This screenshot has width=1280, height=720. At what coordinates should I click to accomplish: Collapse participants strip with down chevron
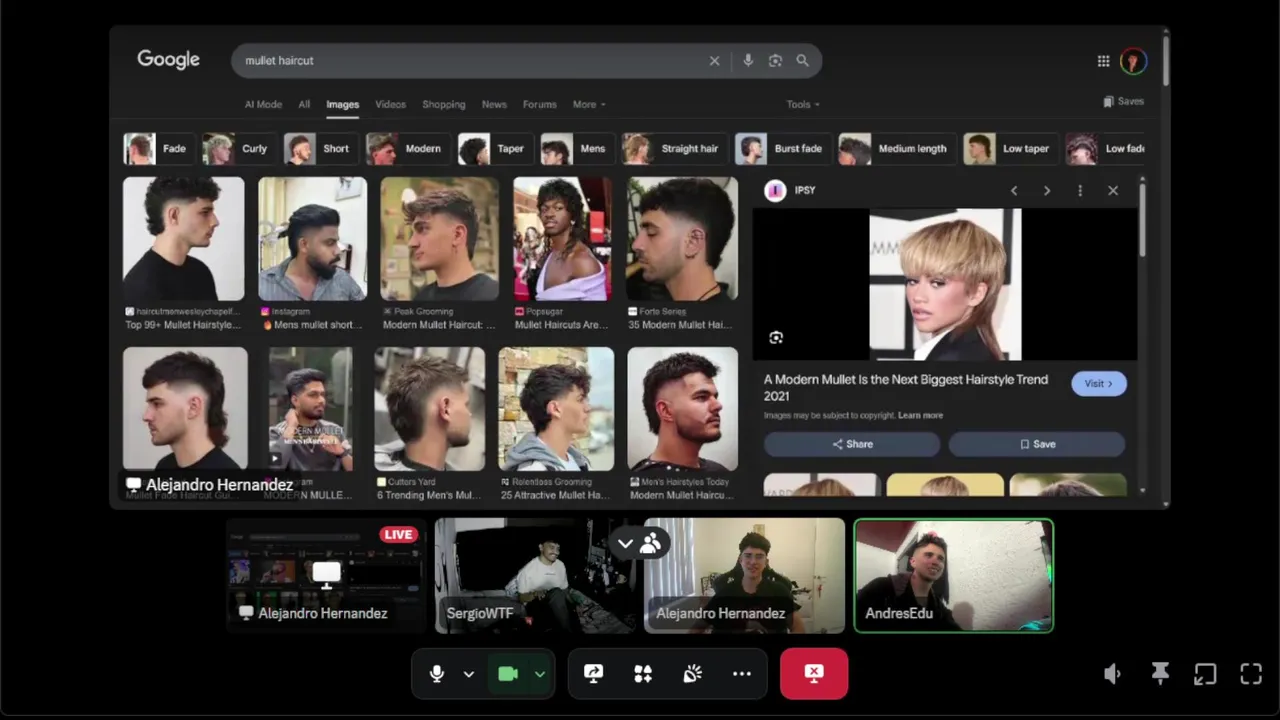click(x=625, y=543)
